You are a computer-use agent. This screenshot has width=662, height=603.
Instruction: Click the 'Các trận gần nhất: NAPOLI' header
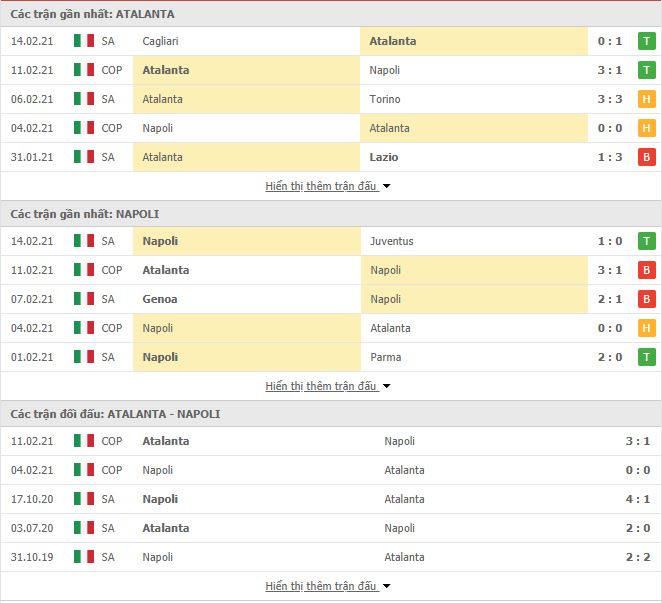pyautogui.click(x=85, y=214)
